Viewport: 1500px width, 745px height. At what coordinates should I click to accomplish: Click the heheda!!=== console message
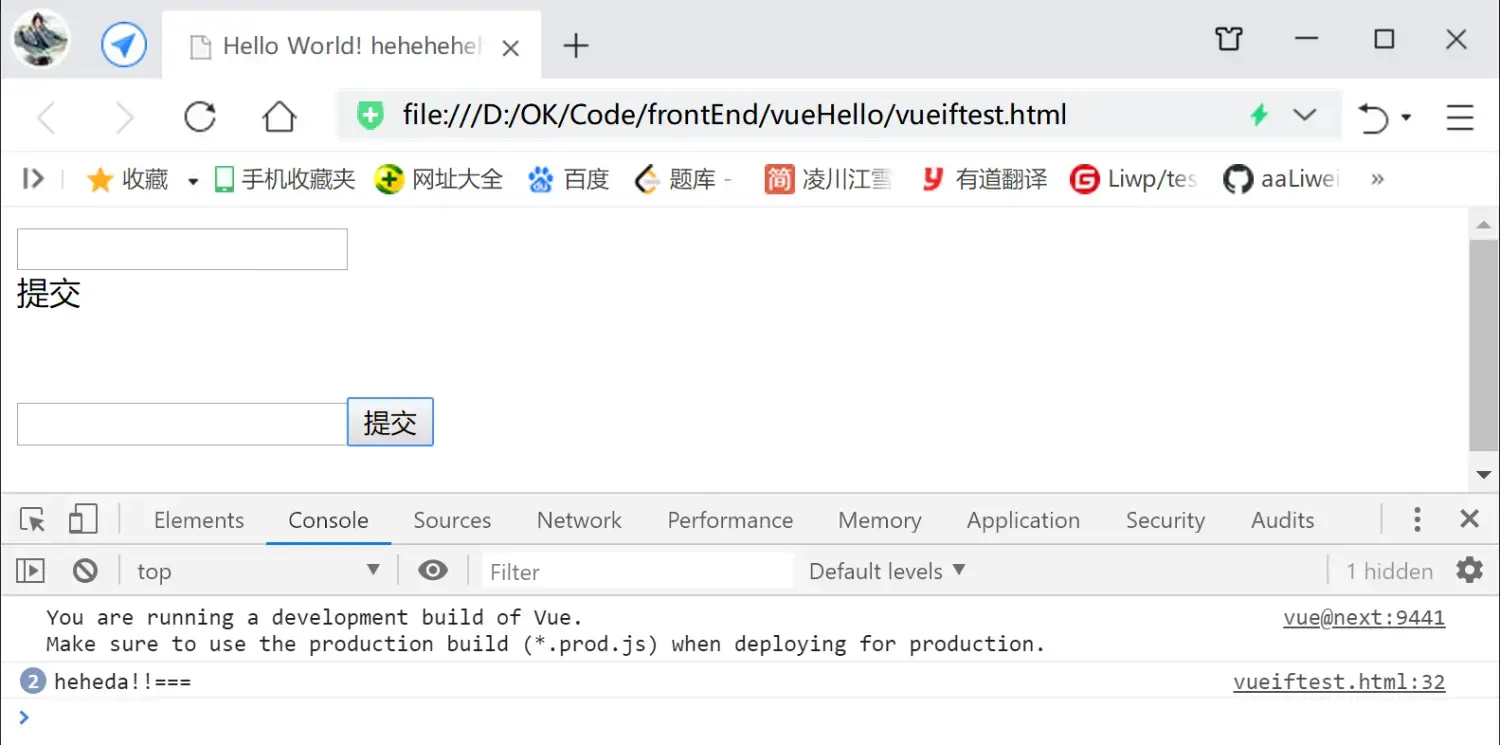pyautogui.click(x=122, y=682)
